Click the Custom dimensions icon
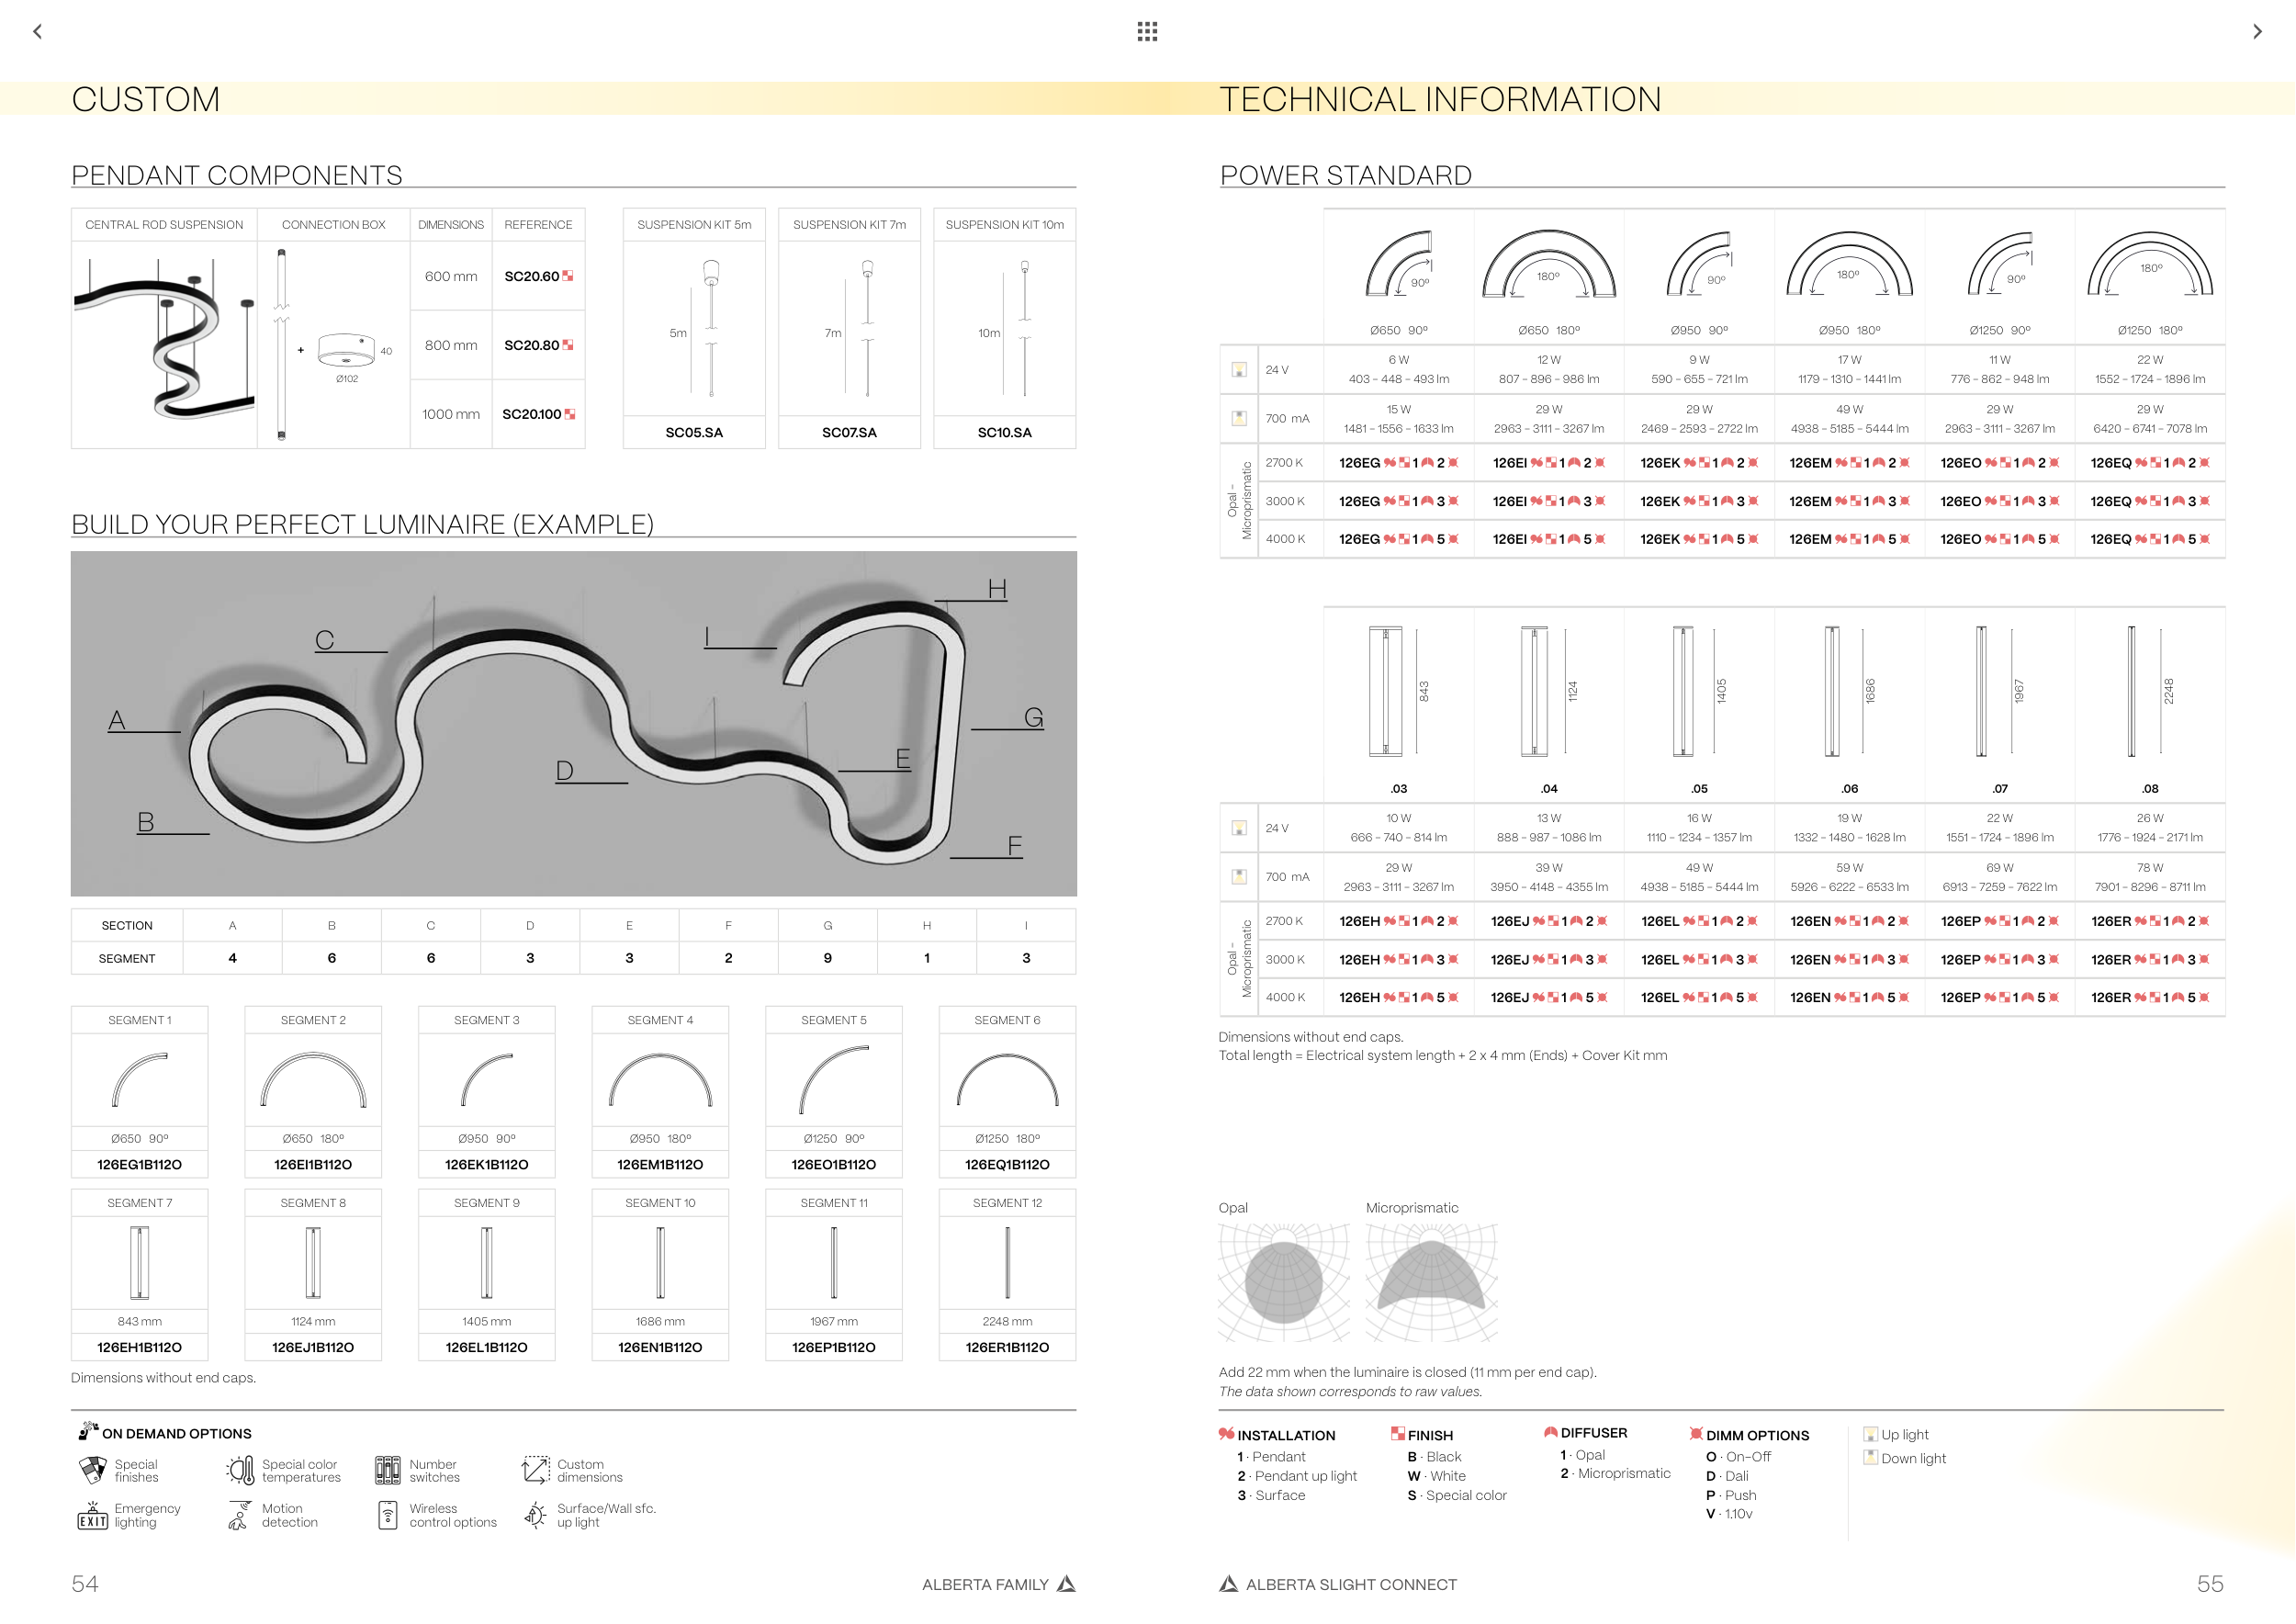Screen dimensions: 2296x1624 pyautogui.click(x=536, y=1470)
